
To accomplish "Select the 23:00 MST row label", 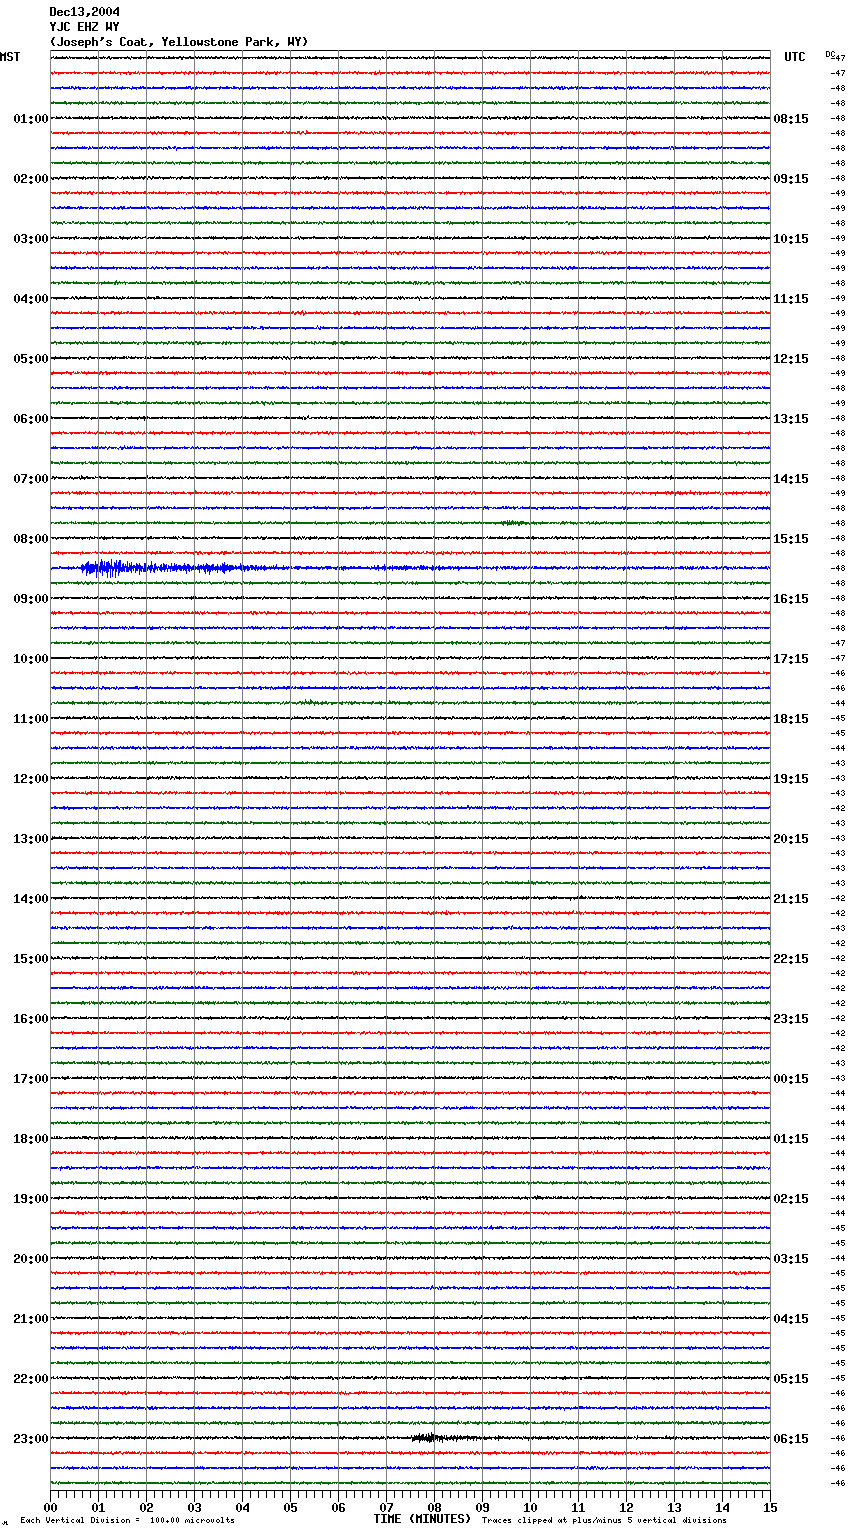I will pyautogui.click(x=31, y=1439).
